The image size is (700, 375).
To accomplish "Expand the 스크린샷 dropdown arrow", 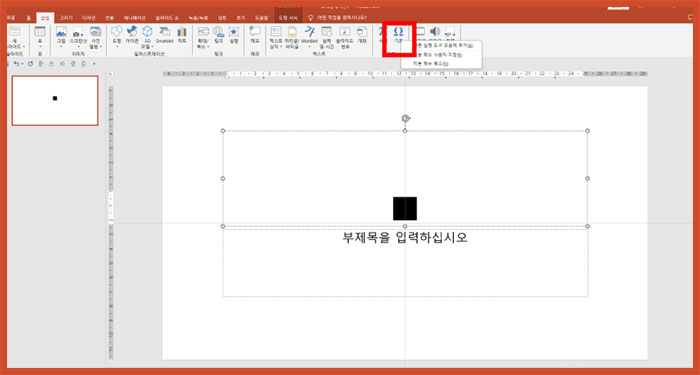I will (78, 46).
